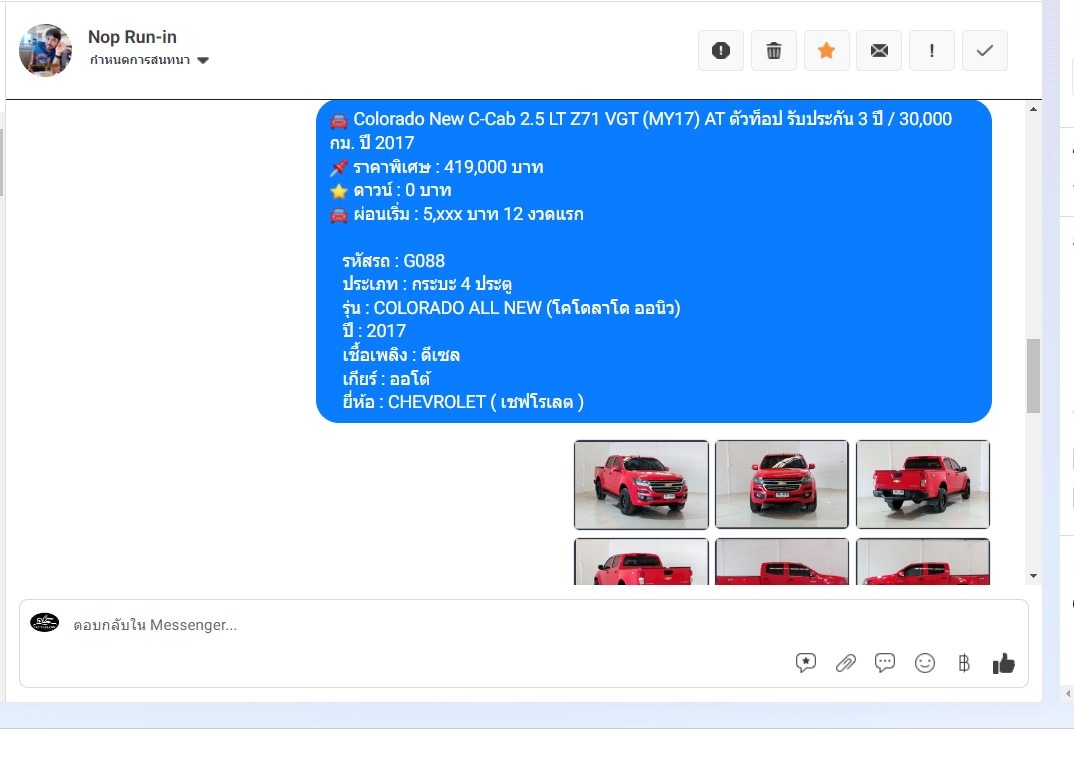Click page avatar beside reply box
This screenshot has height=775, width=1074.
(x=45, y=622)
